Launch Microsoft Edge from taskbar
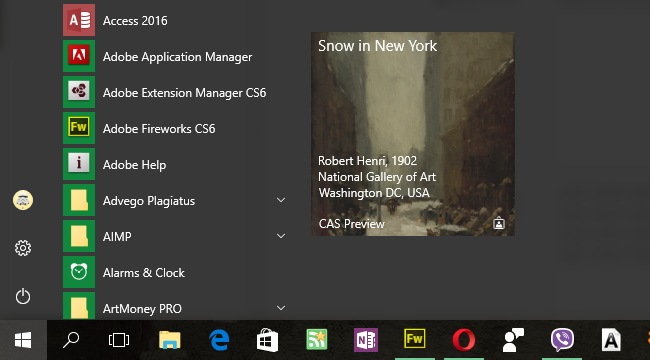 point(219,340)
